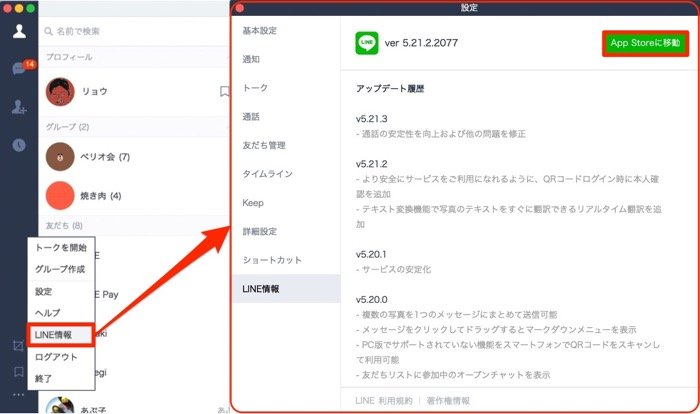Switch to タイムライン settings section
700x414 pixels.
286,174
